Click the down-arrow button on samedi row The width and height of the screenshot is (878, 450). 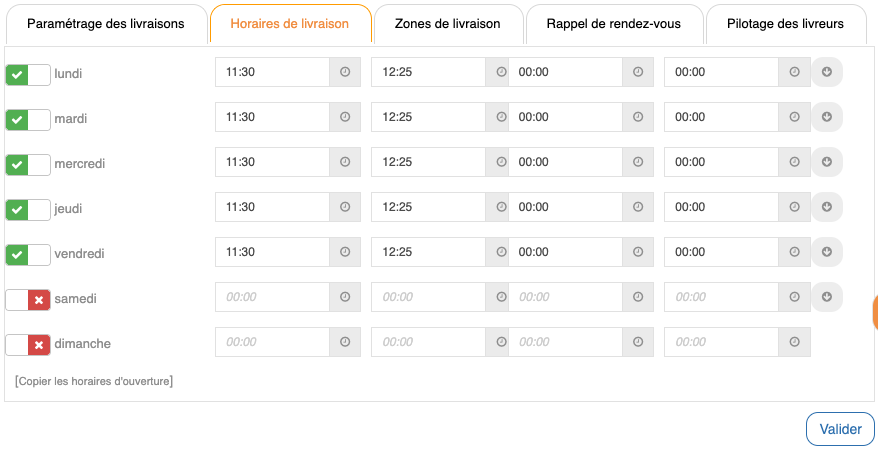point(827,297)
